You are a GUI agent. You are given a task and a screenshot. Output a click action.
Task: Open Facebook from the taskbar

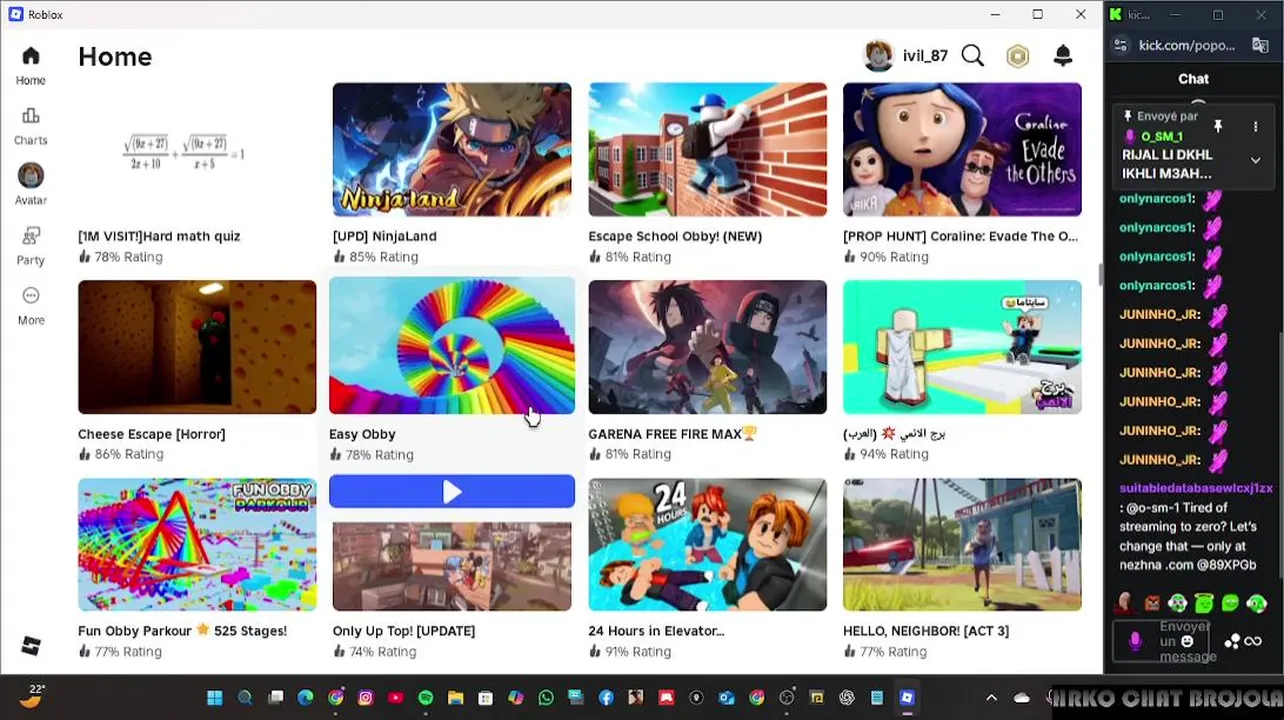(606, 698)
